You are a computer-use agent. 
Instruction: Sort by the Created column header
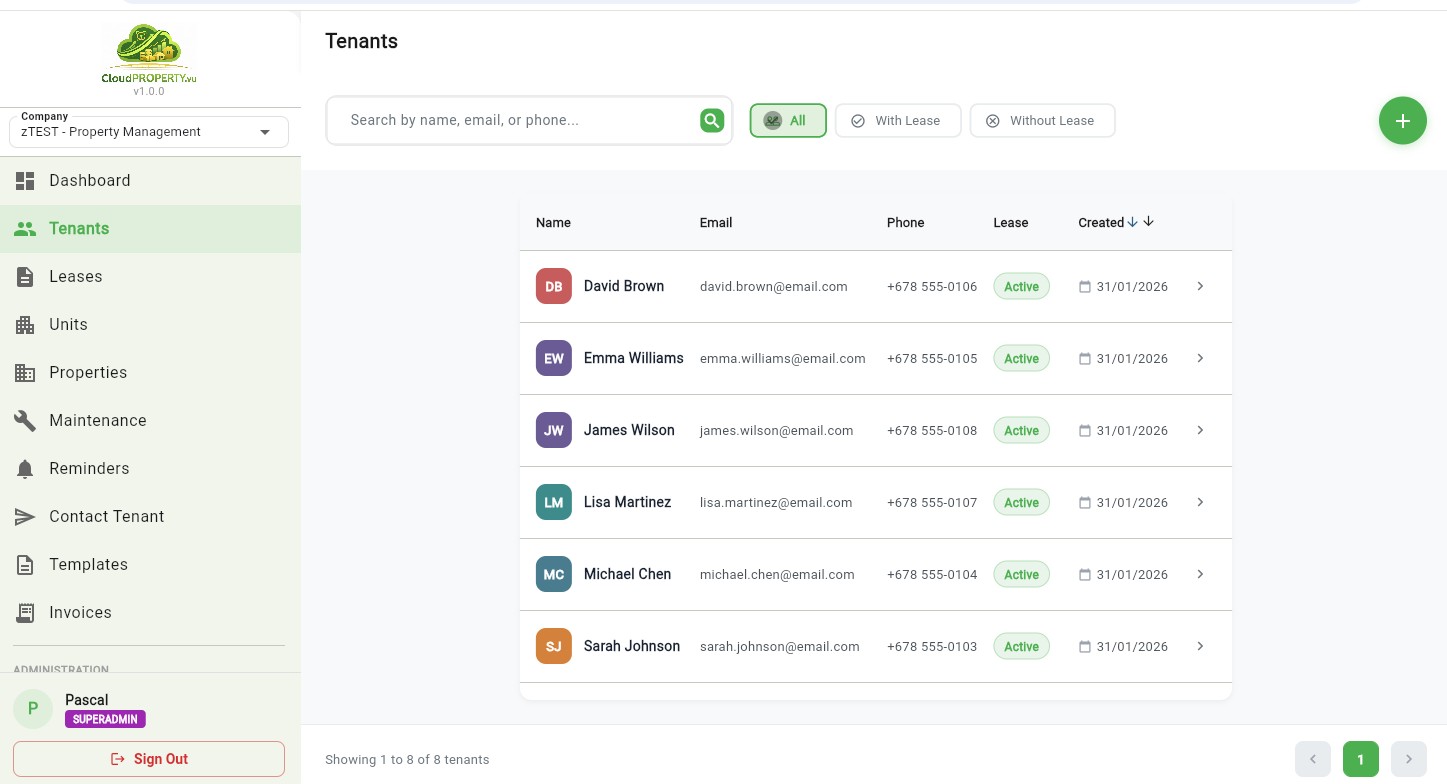click(1101, 223)
